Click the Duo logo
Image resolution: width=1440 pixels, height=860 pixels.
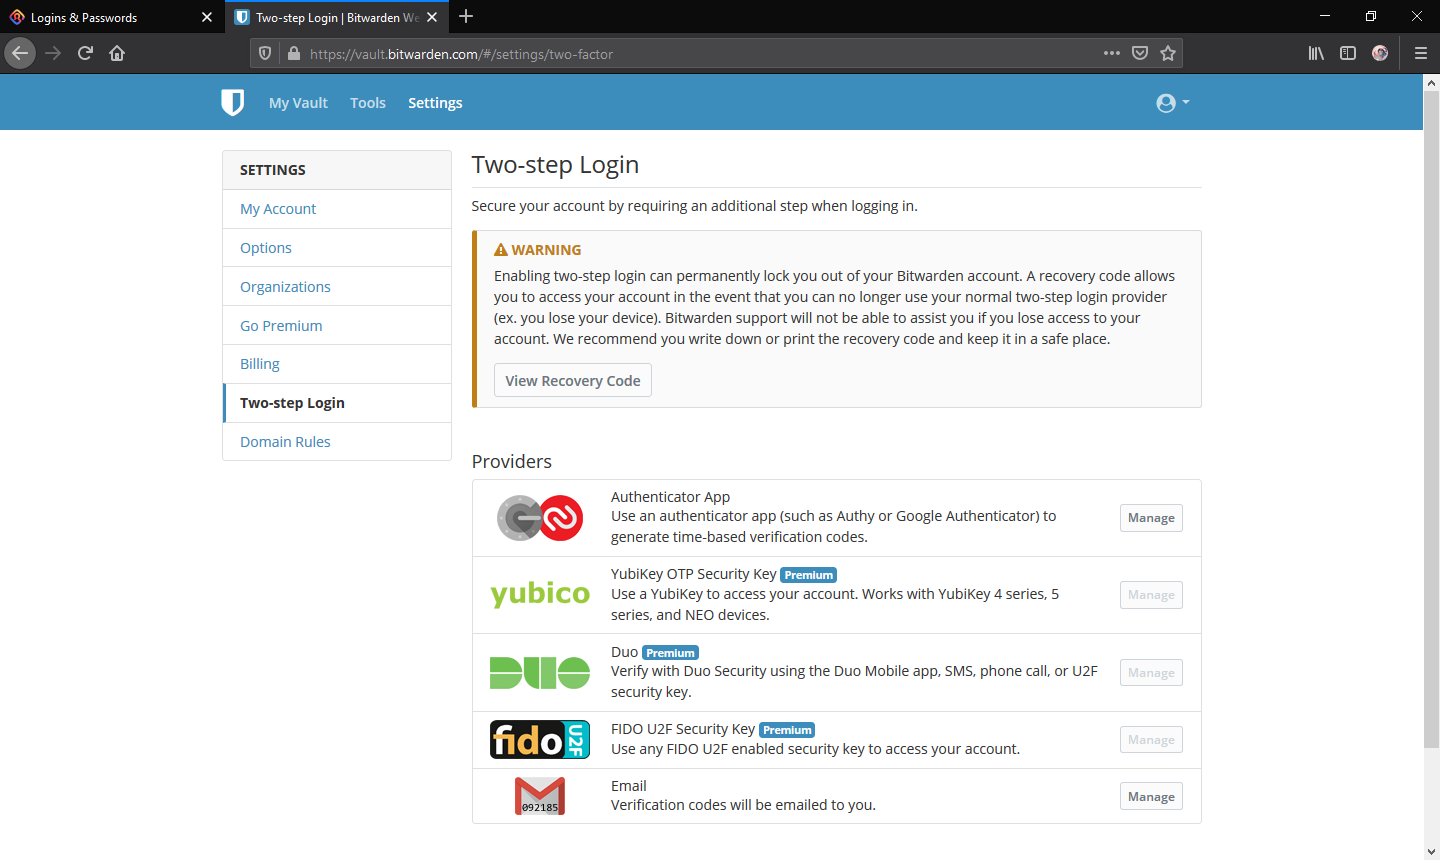(540, 673)
